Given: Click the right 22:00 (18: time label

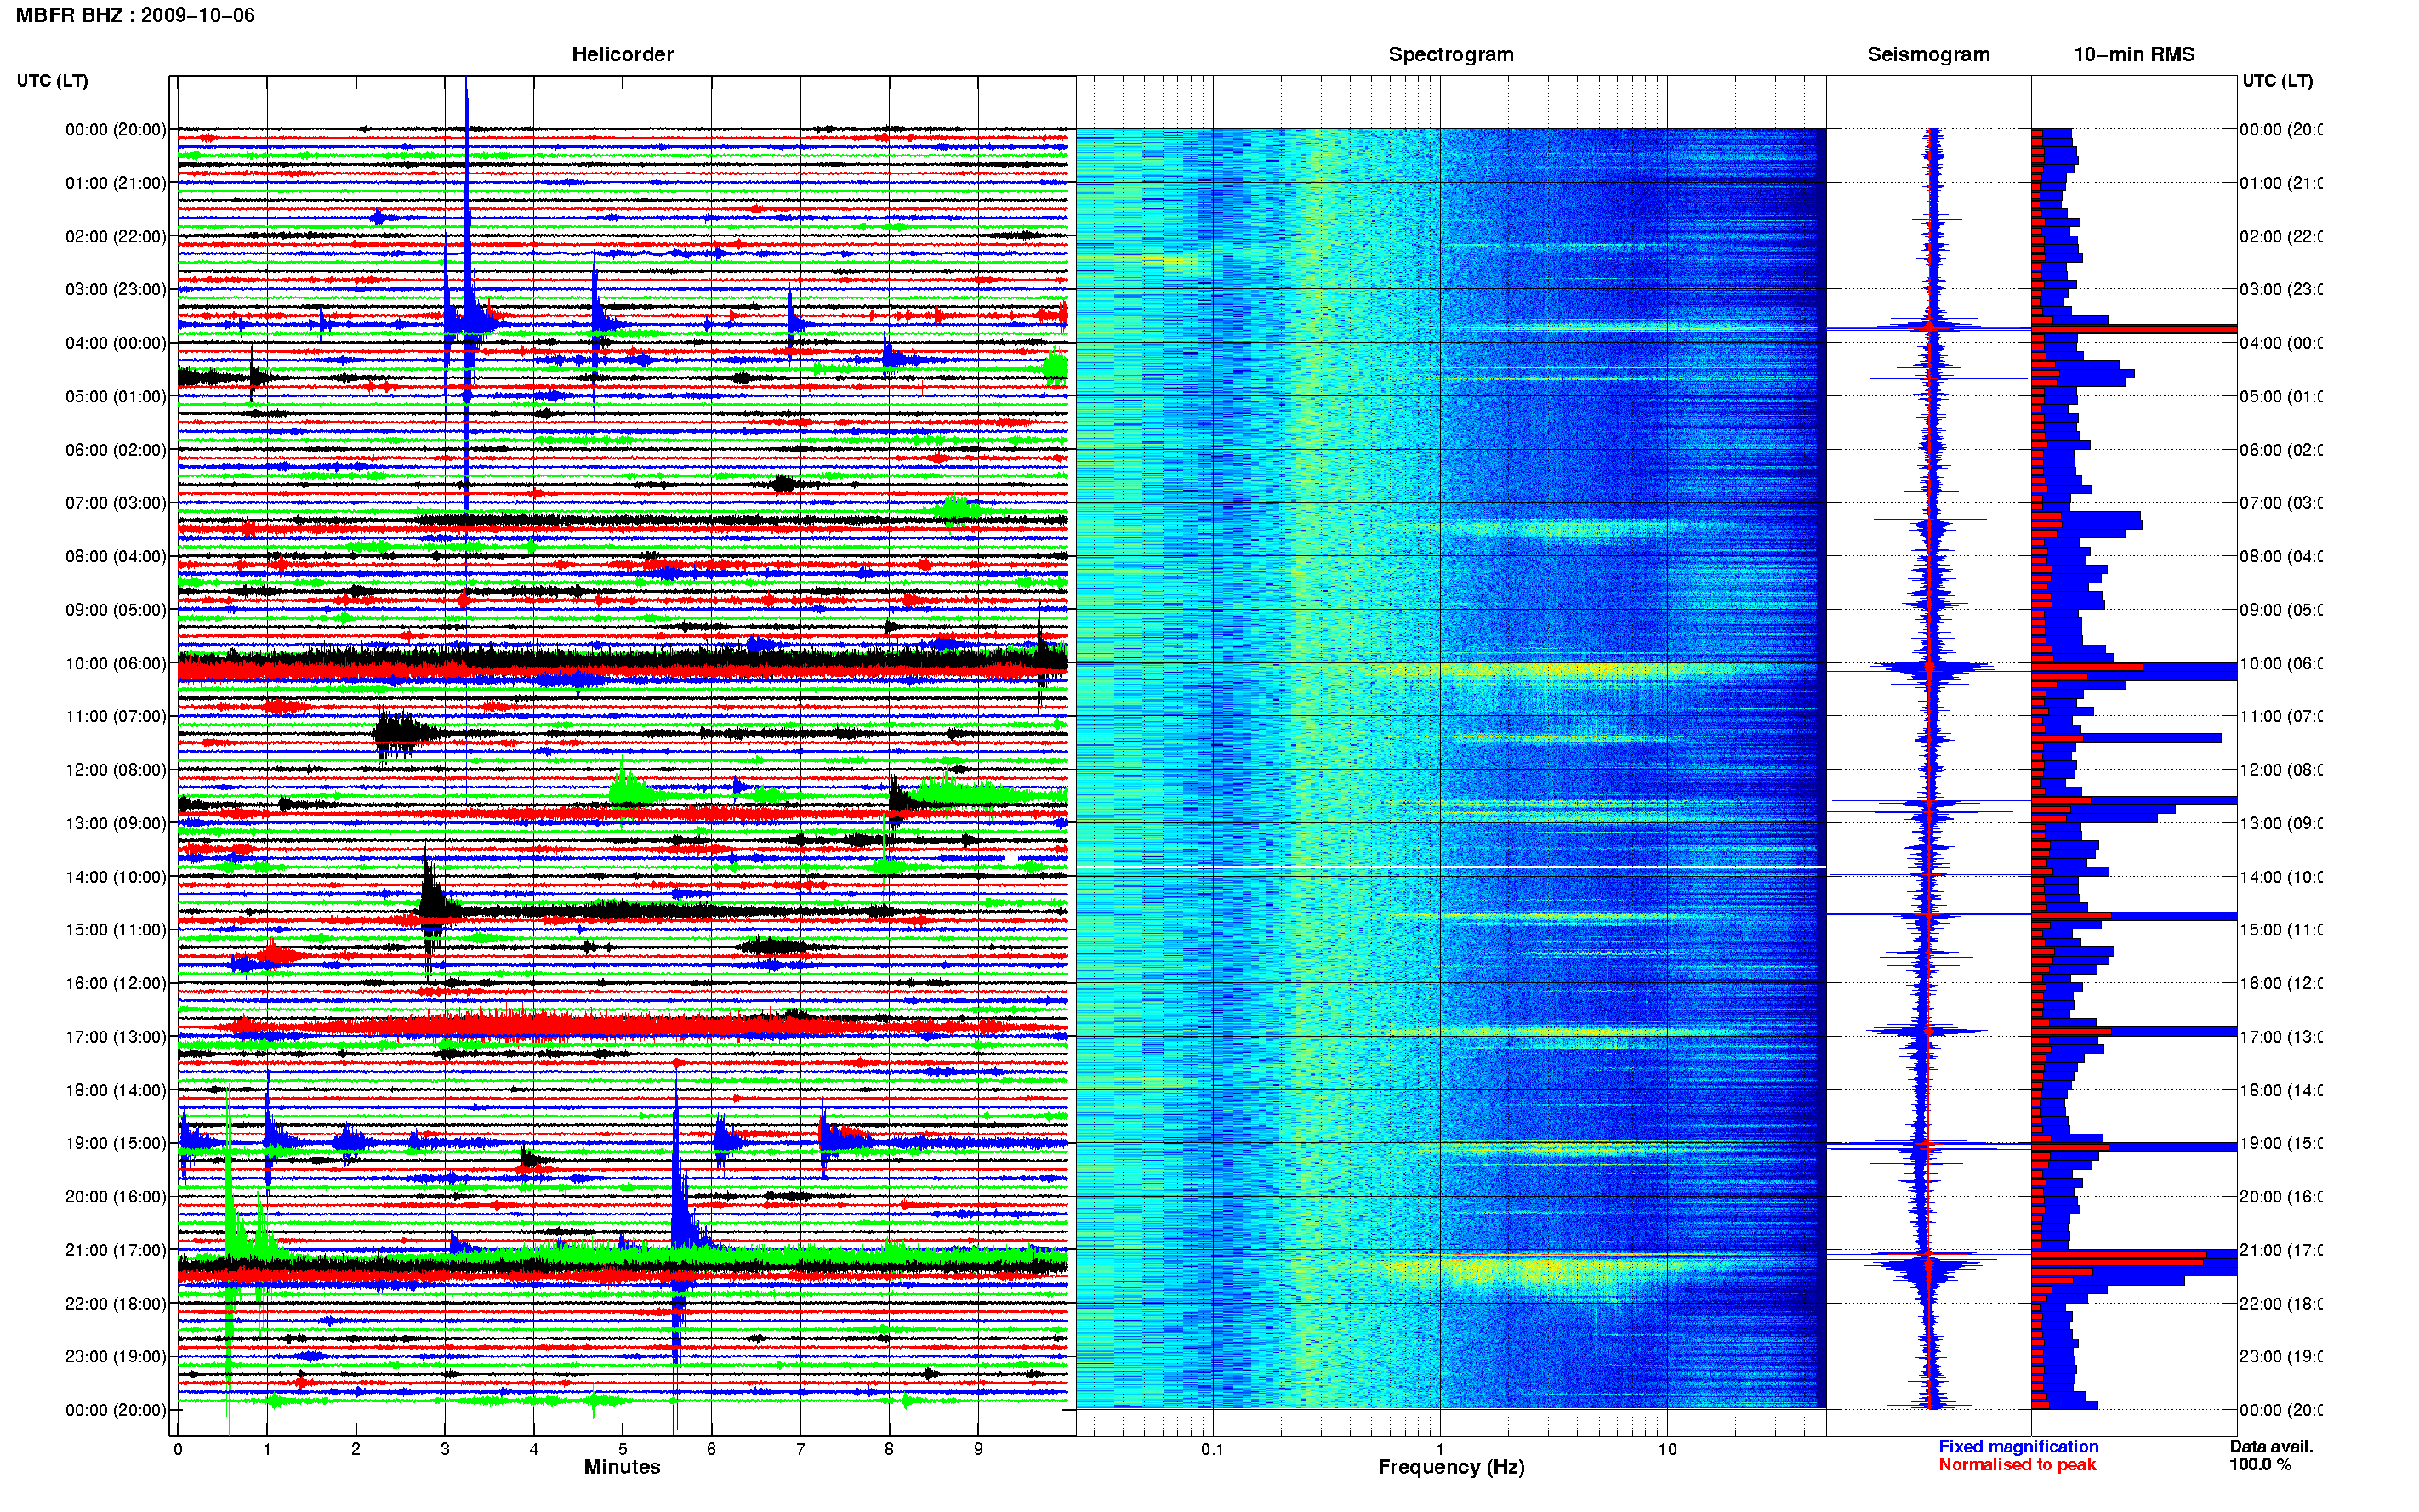Looking at the screenshot, I should (2281, 1304).
